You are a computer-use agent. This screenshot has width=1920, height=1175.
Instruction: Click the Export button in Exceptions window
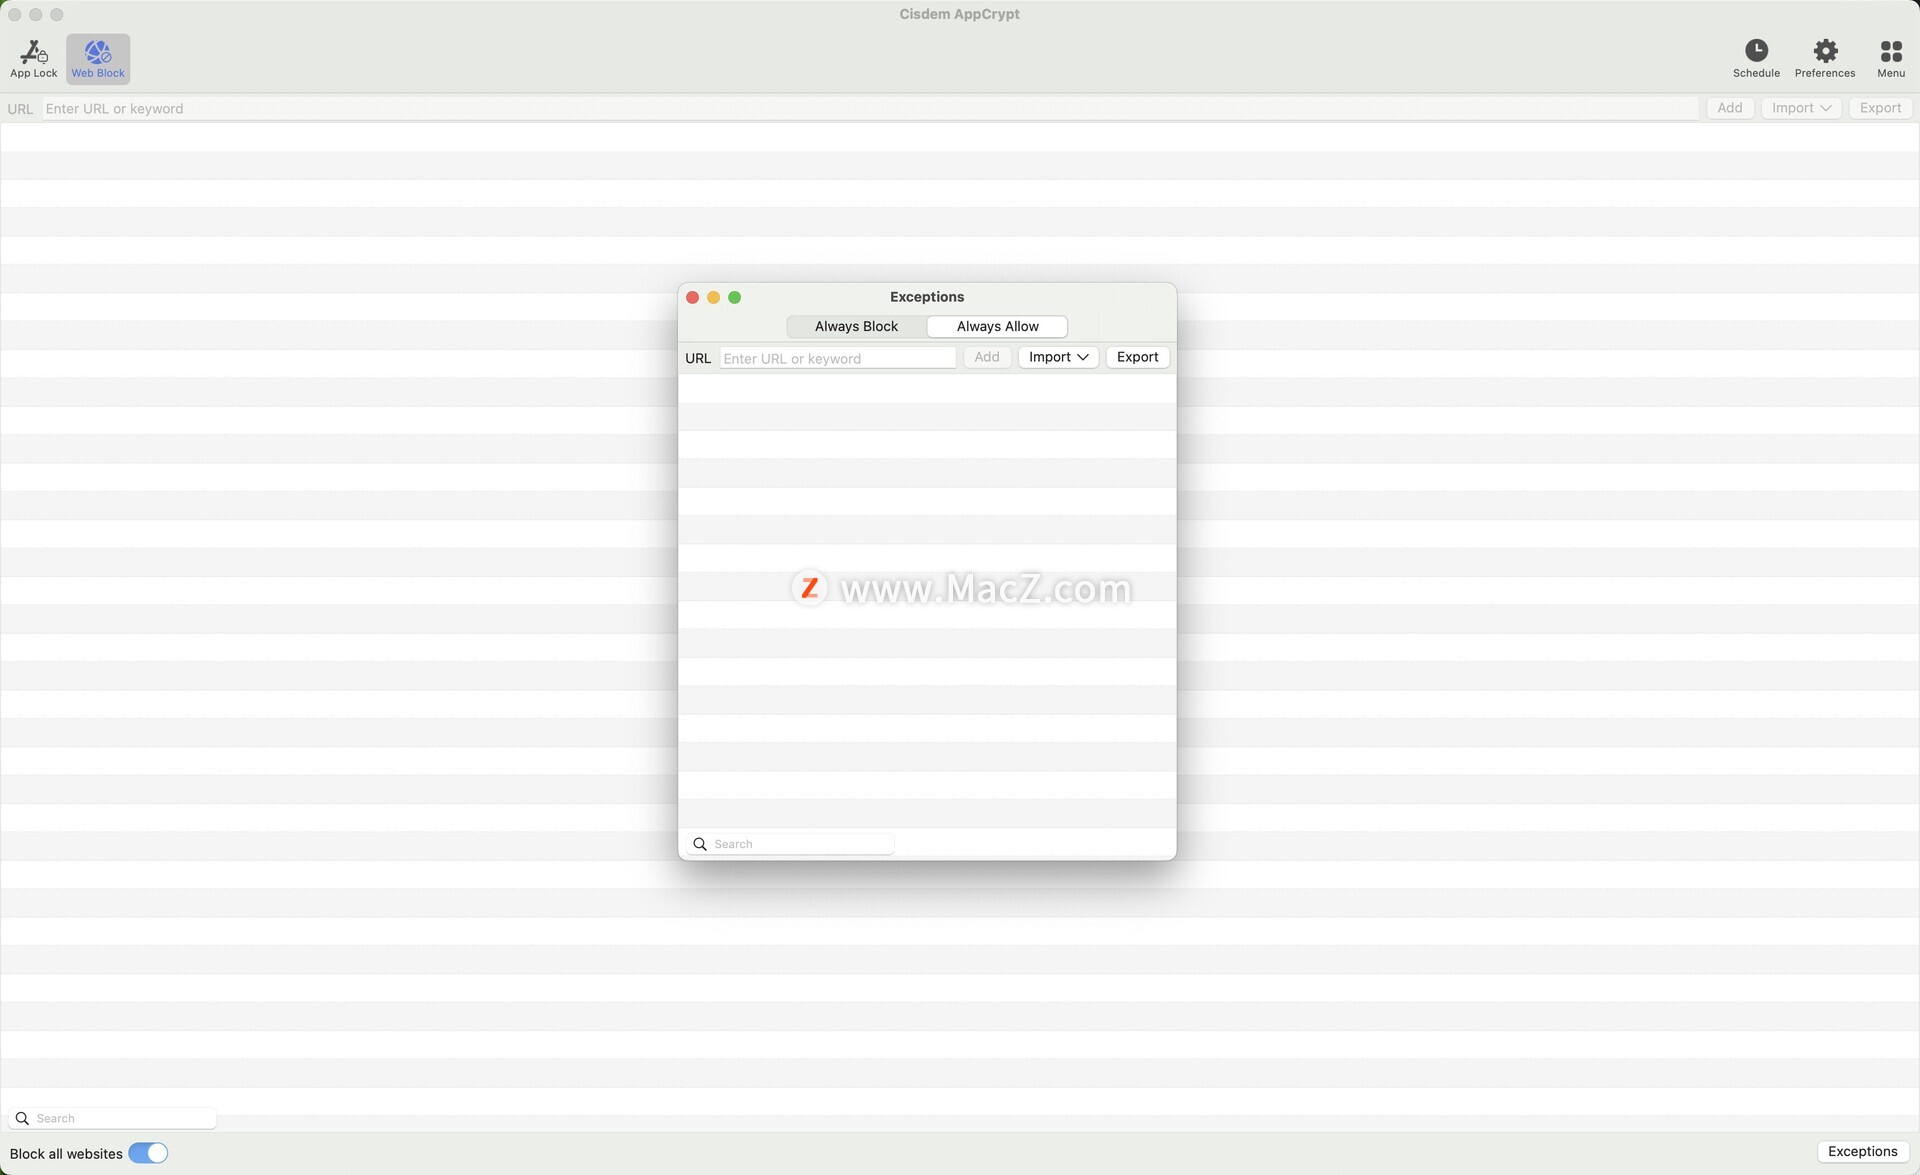1137,357
